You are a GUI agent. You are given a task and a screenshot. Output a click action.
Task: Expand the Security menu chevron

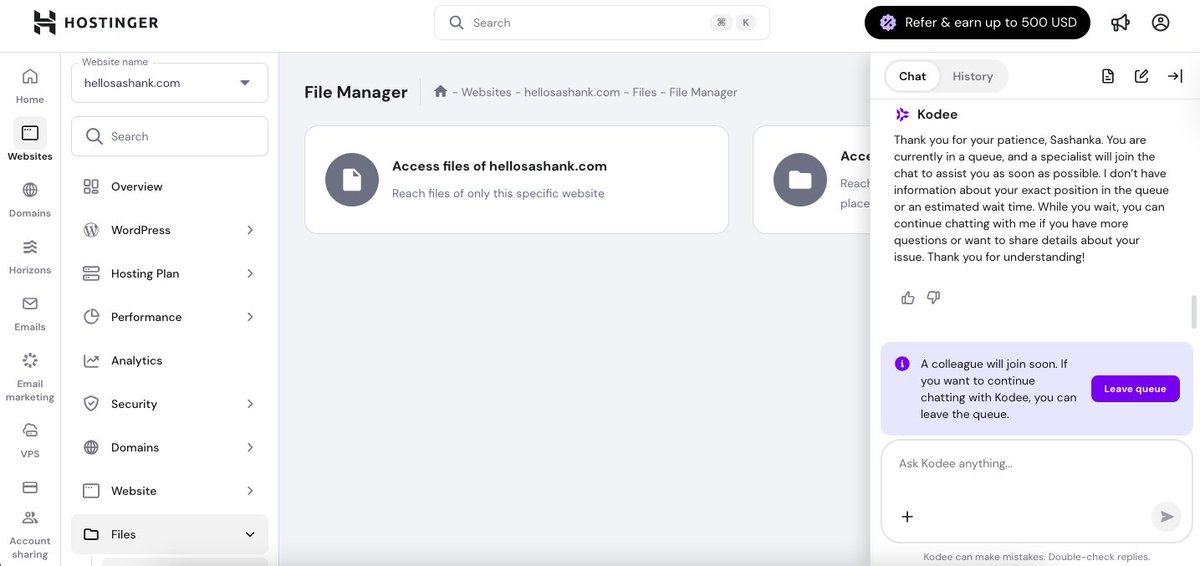click(250, 404)
